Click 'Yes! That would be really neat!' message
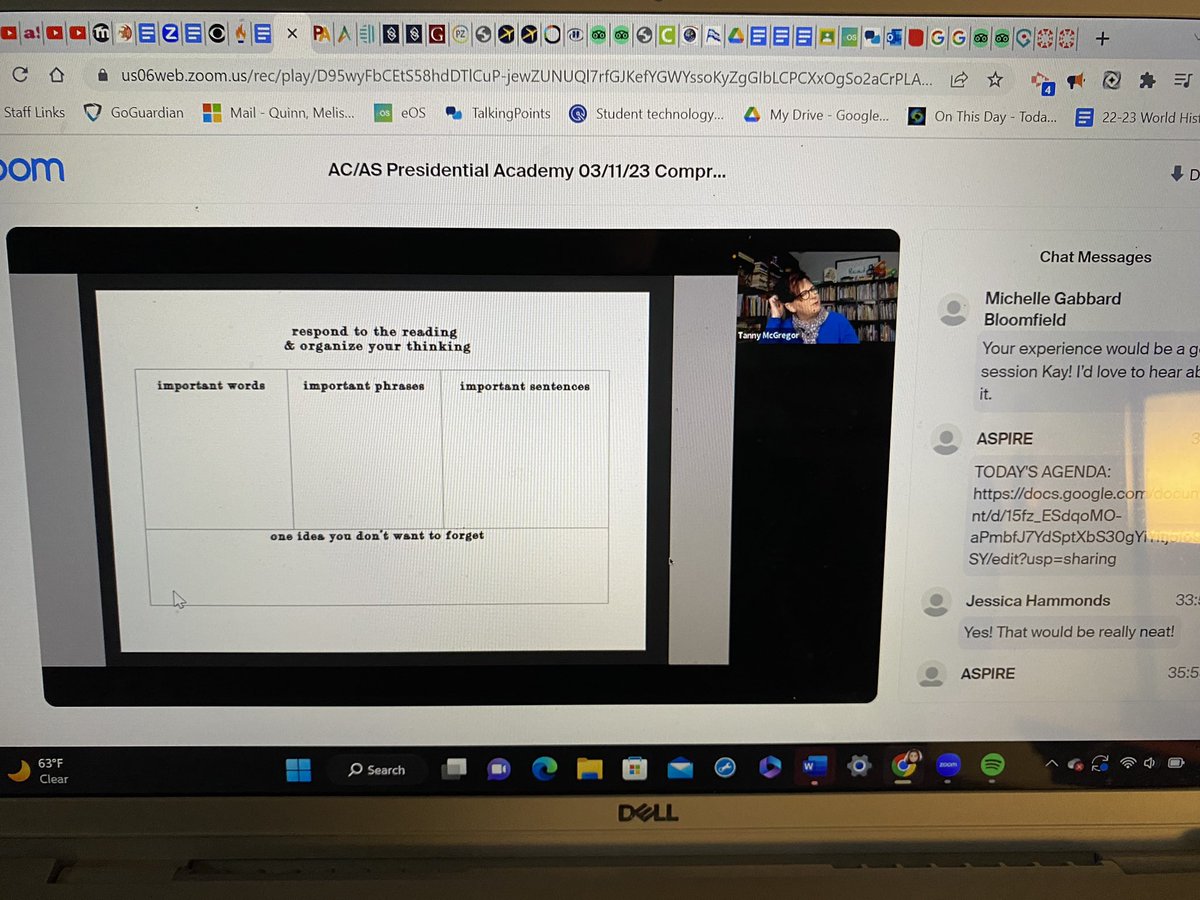Image resolution: width=1200 pixels, height=900 pixels. [1068, 632]
